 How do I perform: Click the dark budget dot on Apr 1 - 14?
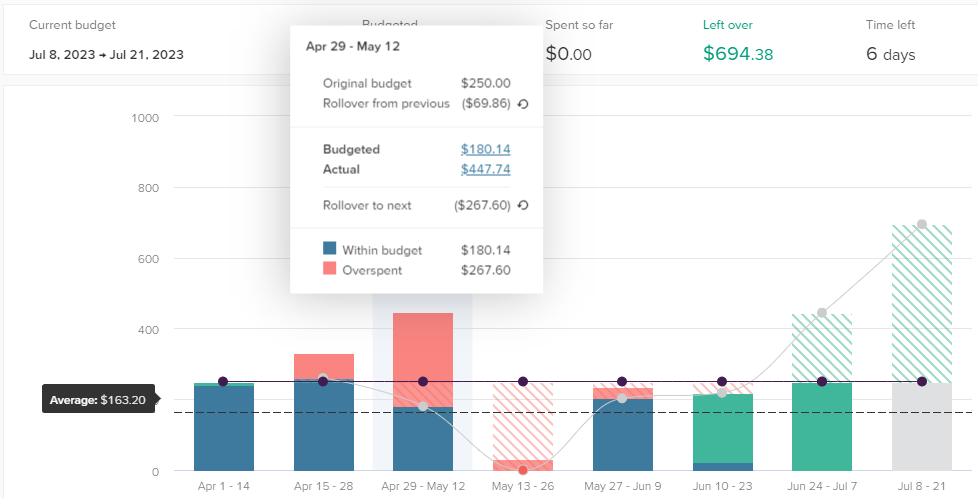223,382
